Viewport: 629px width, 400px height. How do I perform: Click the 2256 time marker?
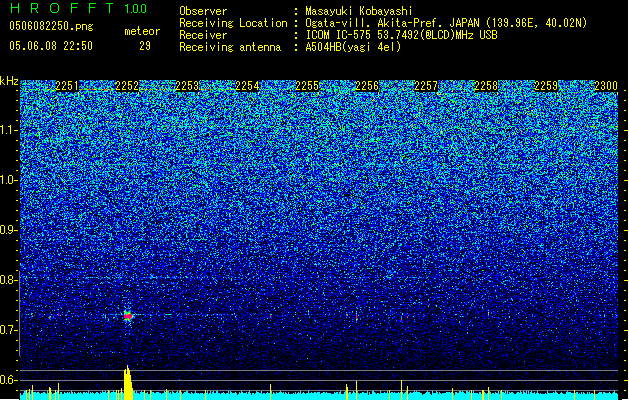[367, 86]
